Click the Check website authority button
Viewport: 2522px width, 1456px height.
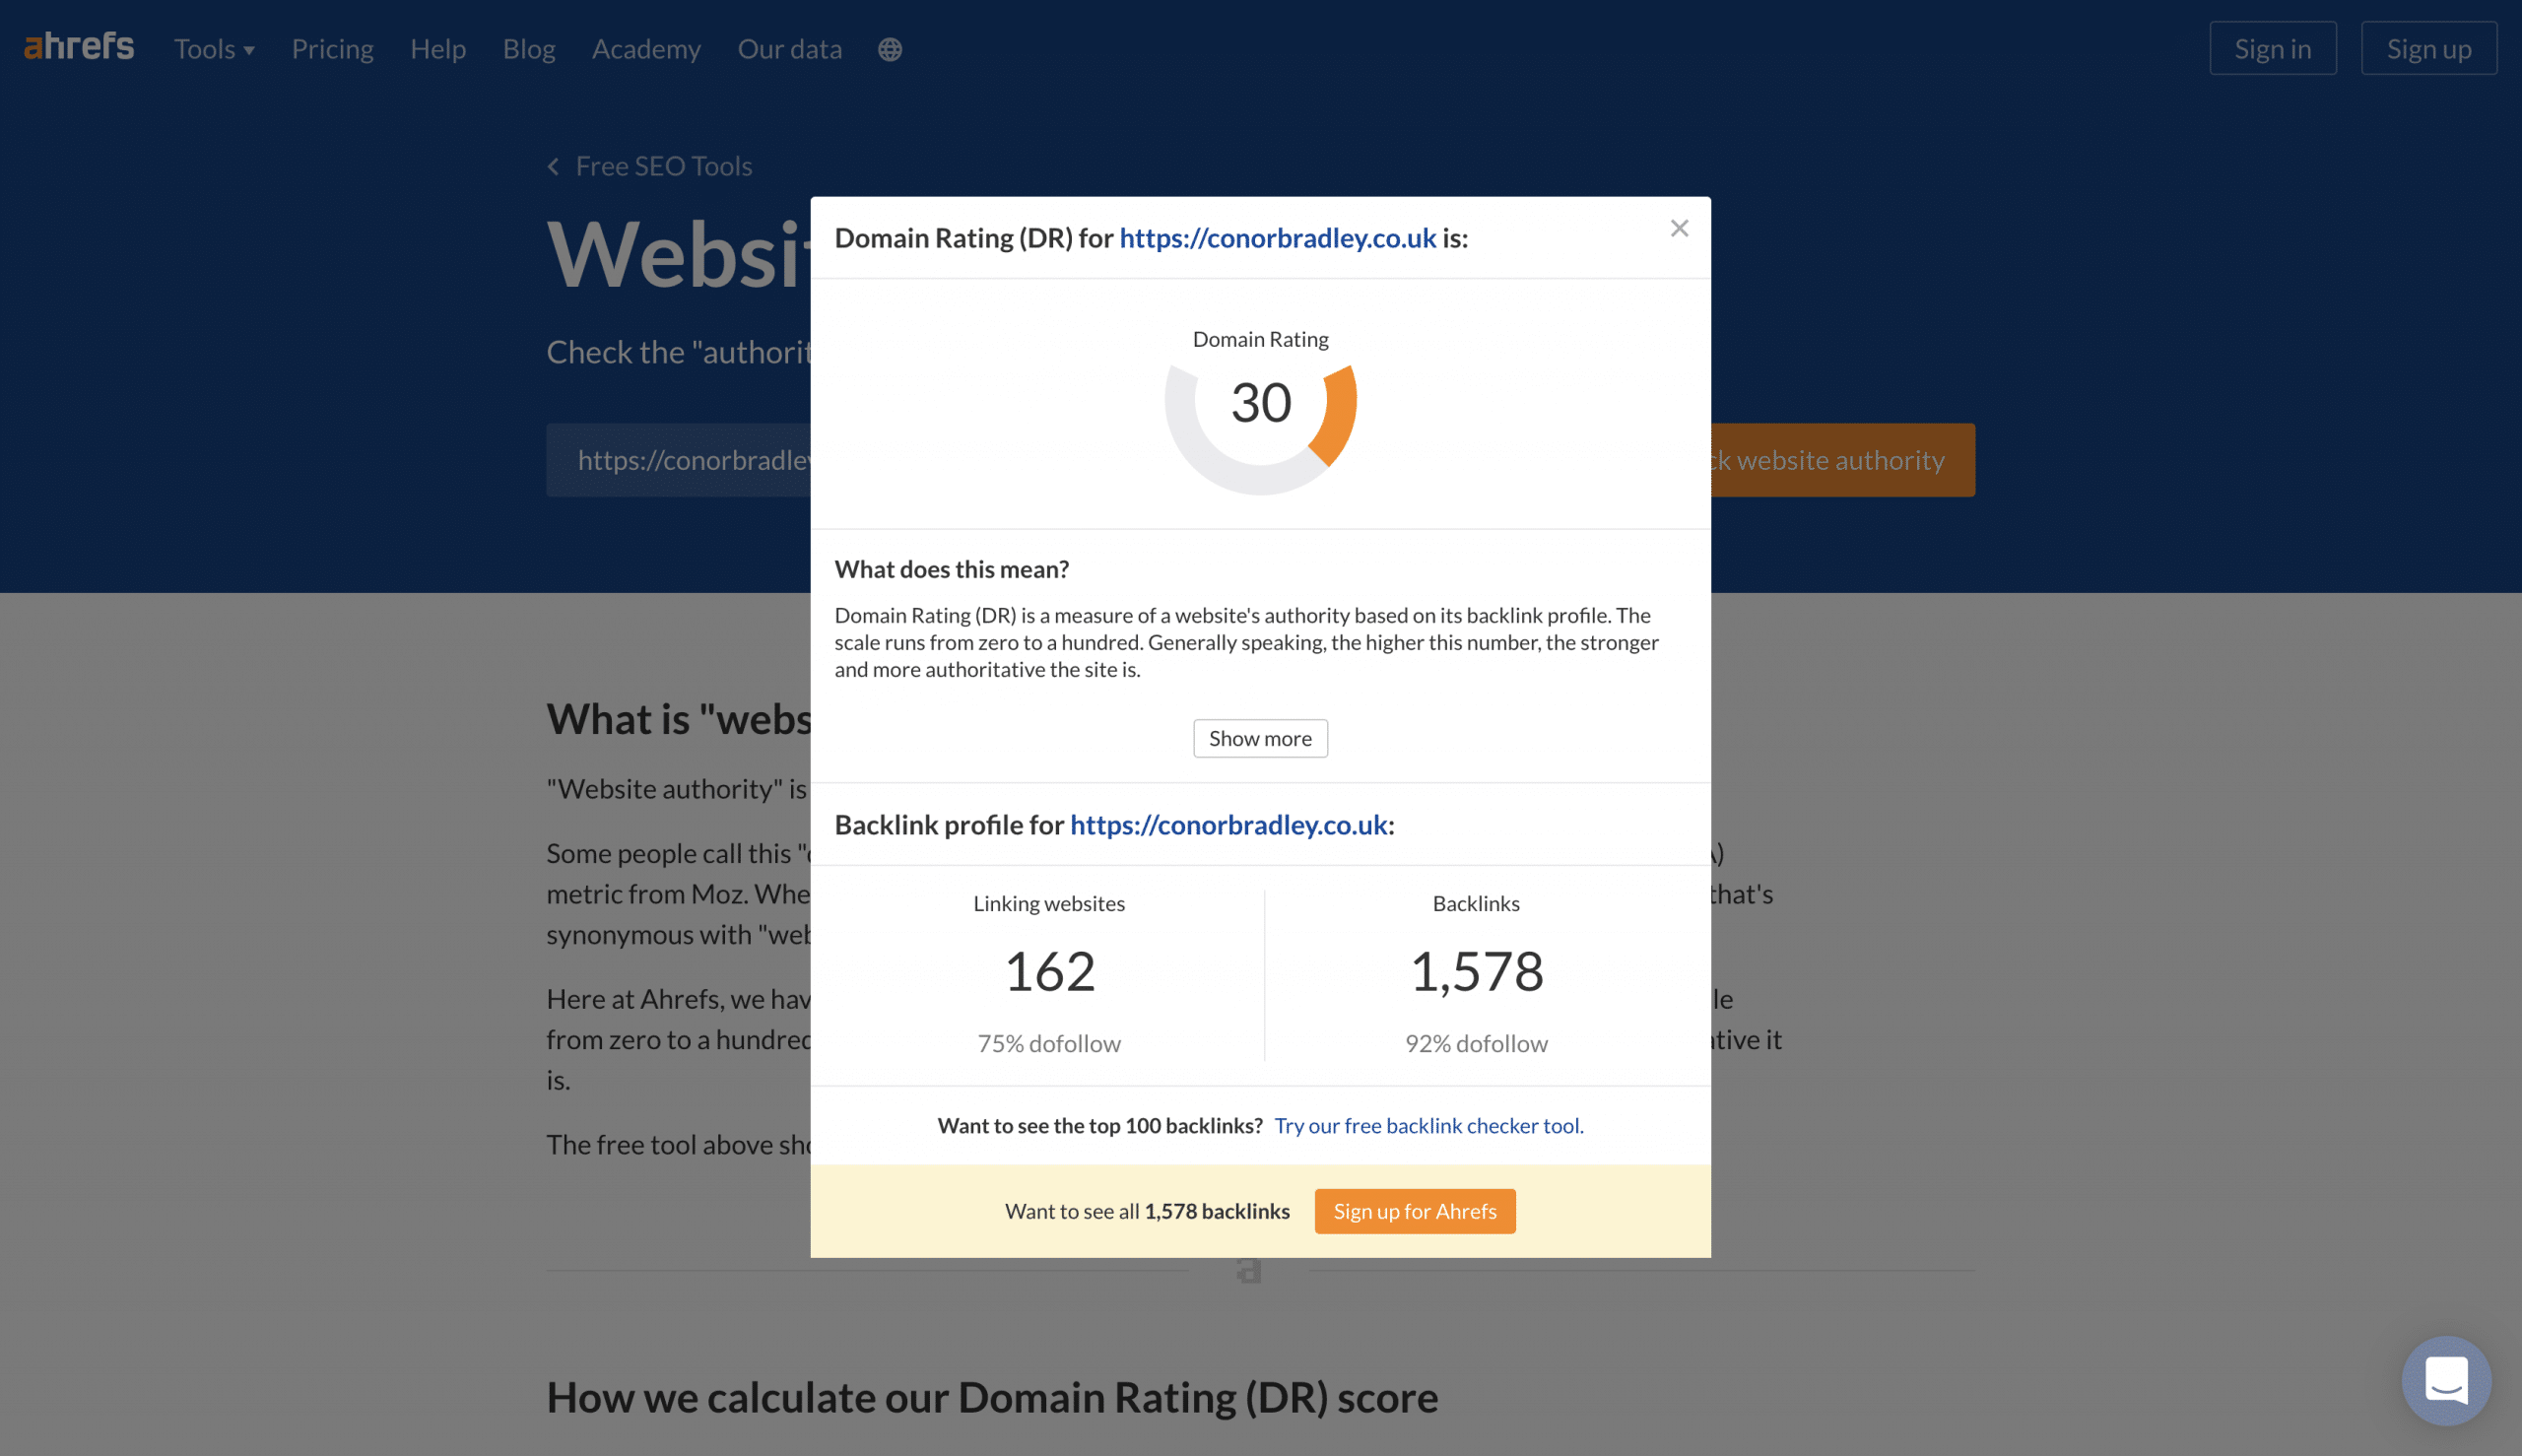1843,460
